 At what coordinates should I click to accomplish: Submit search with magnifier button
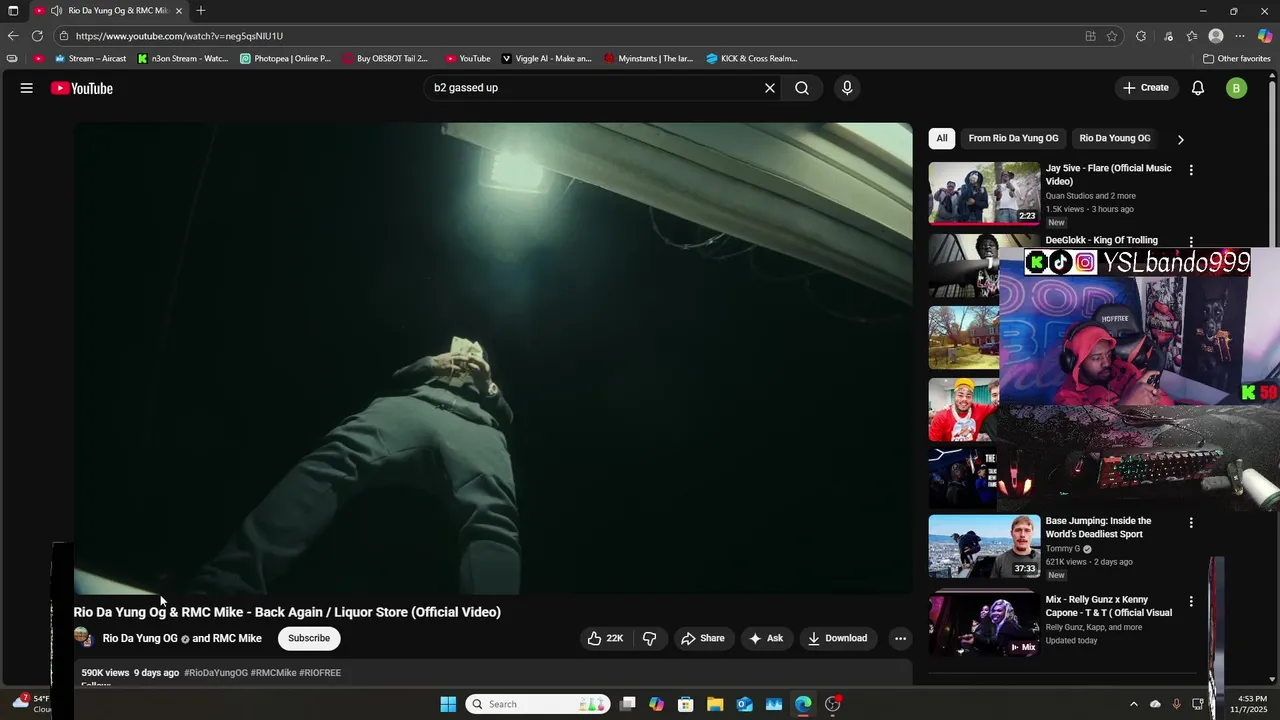(802, 88)
